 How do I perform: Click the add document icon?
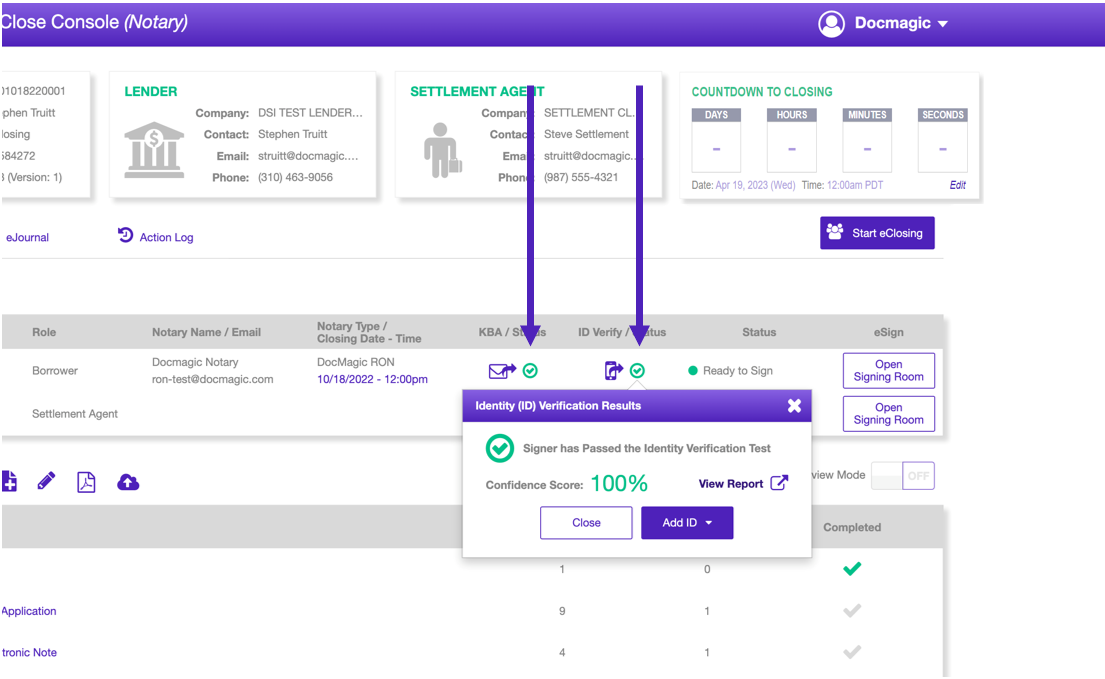pos(9,482)
